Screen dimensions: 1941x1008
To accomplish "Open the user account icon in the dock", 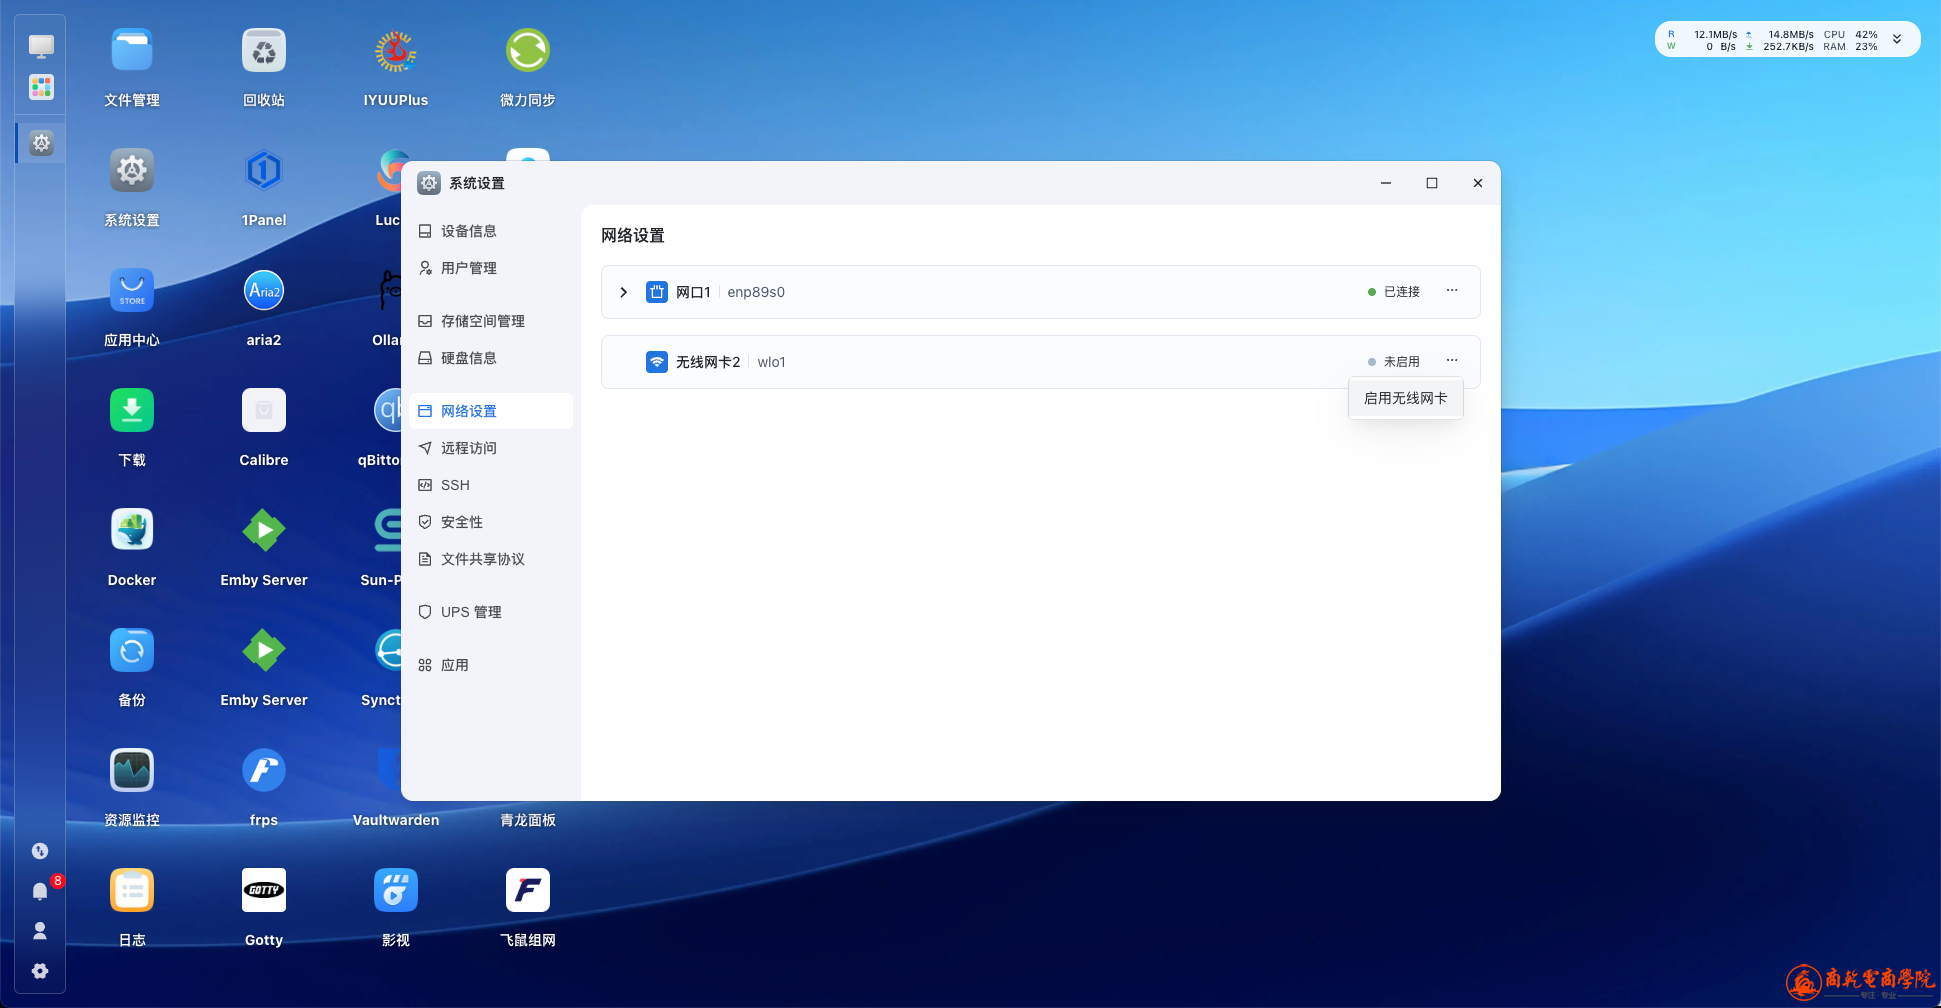I will (x=40, y=931).
